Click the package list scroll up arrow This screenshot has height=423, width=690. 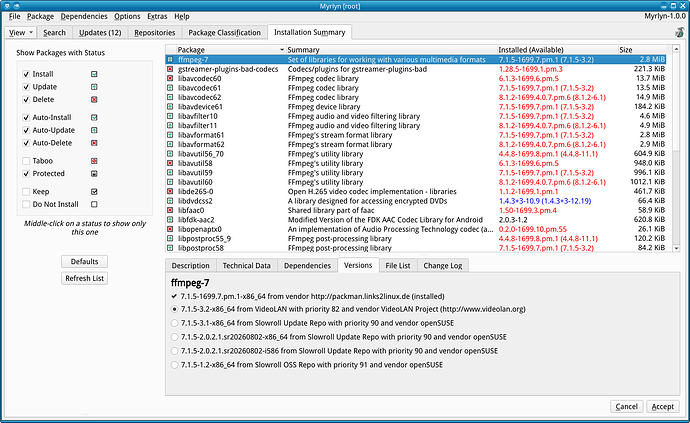click(676, 49)
